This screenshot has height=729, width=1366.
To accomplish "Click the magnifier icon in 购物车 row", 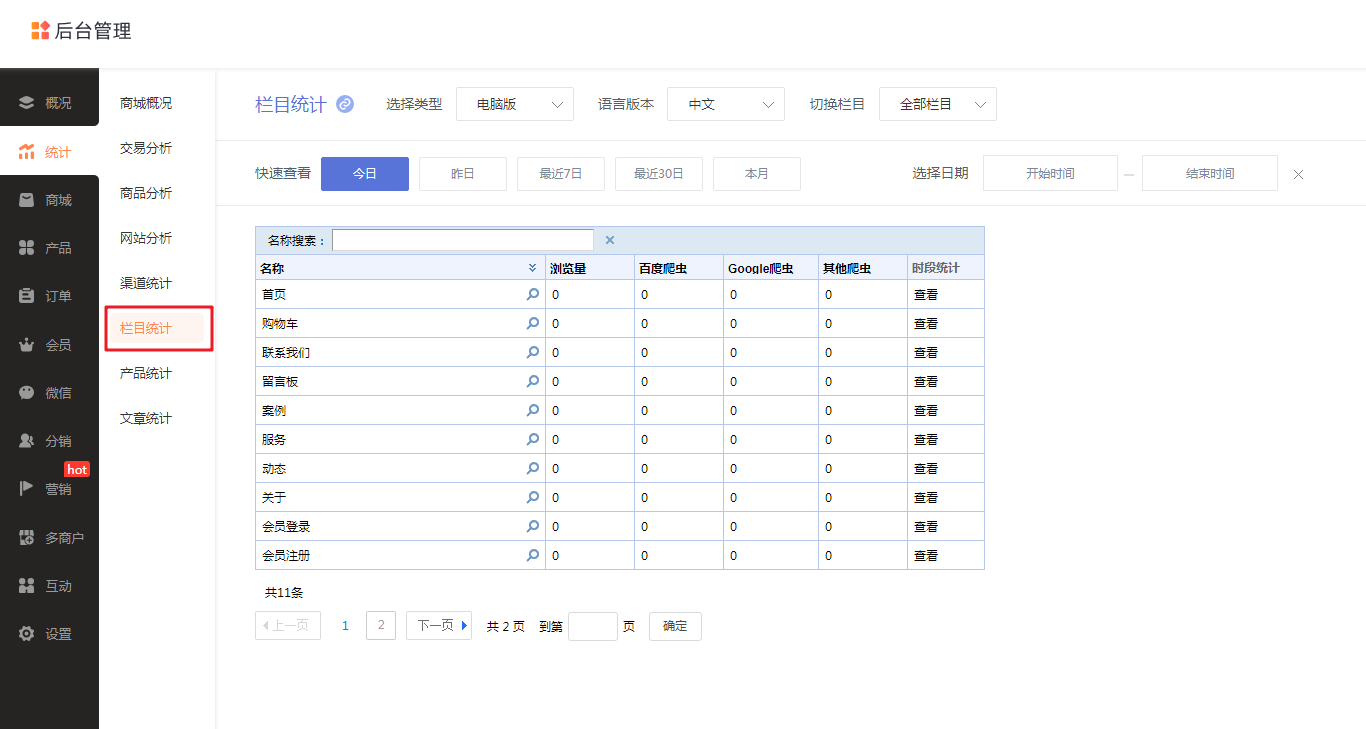I will [x=533, y=323].
